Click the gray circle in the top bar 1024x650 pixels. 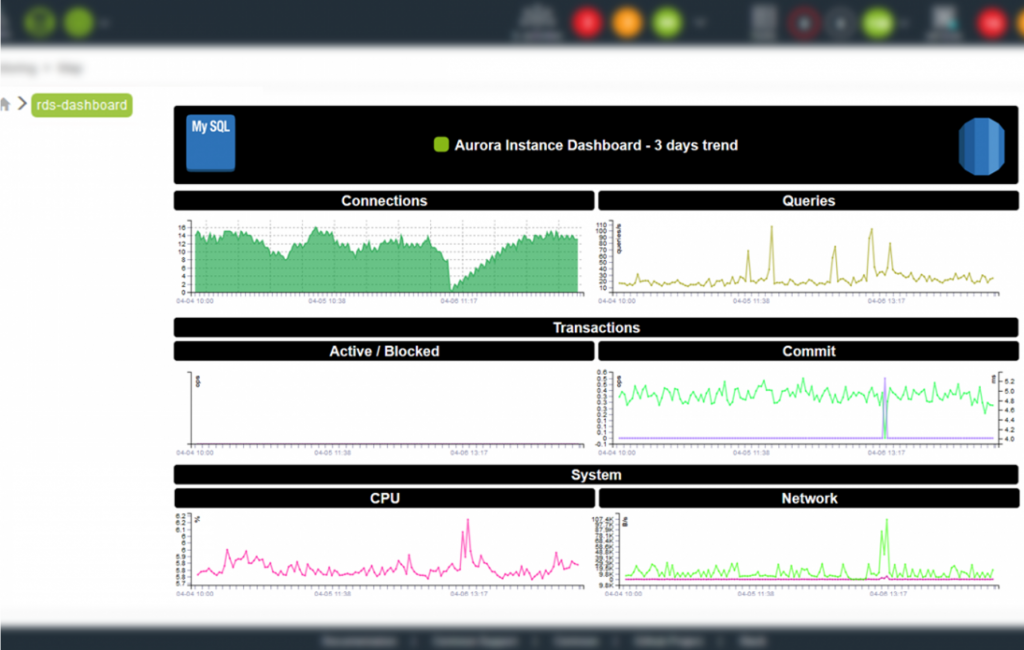[840, 23]
